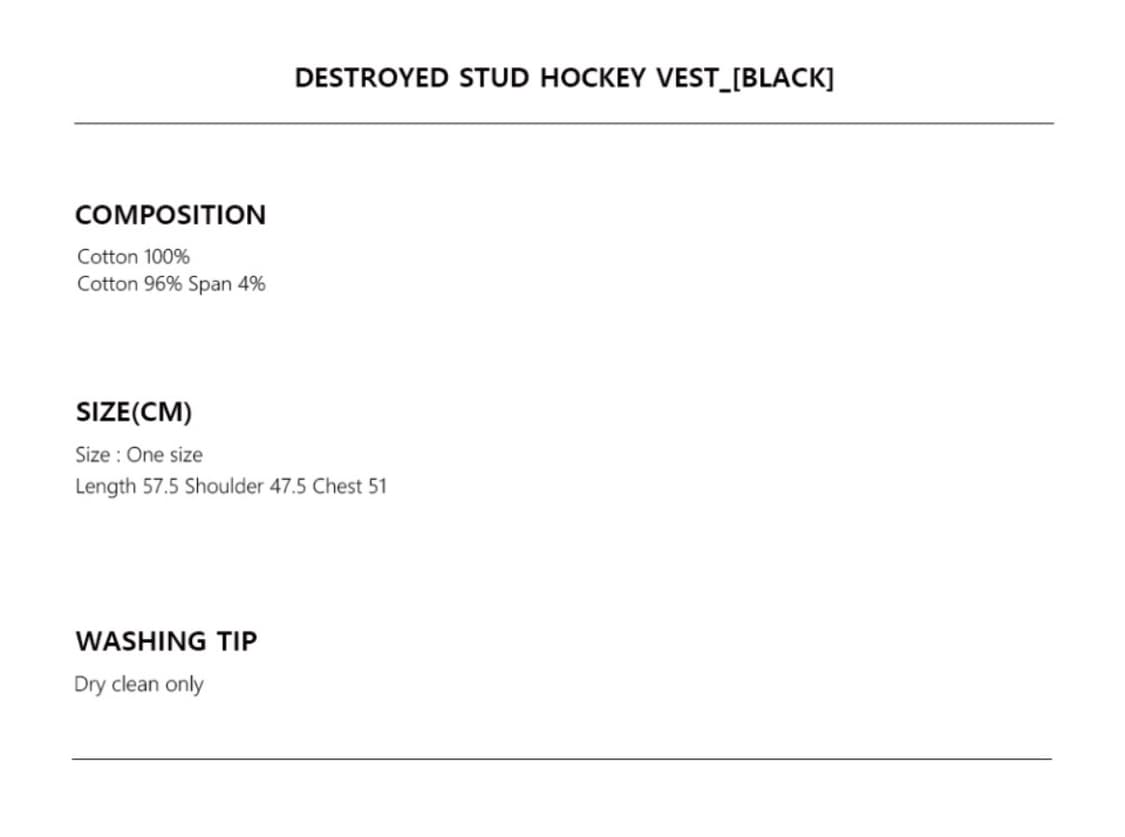Click the word HOCKEY in the title
Viewport: 1125px width, 837px height.
click(593, 79)
